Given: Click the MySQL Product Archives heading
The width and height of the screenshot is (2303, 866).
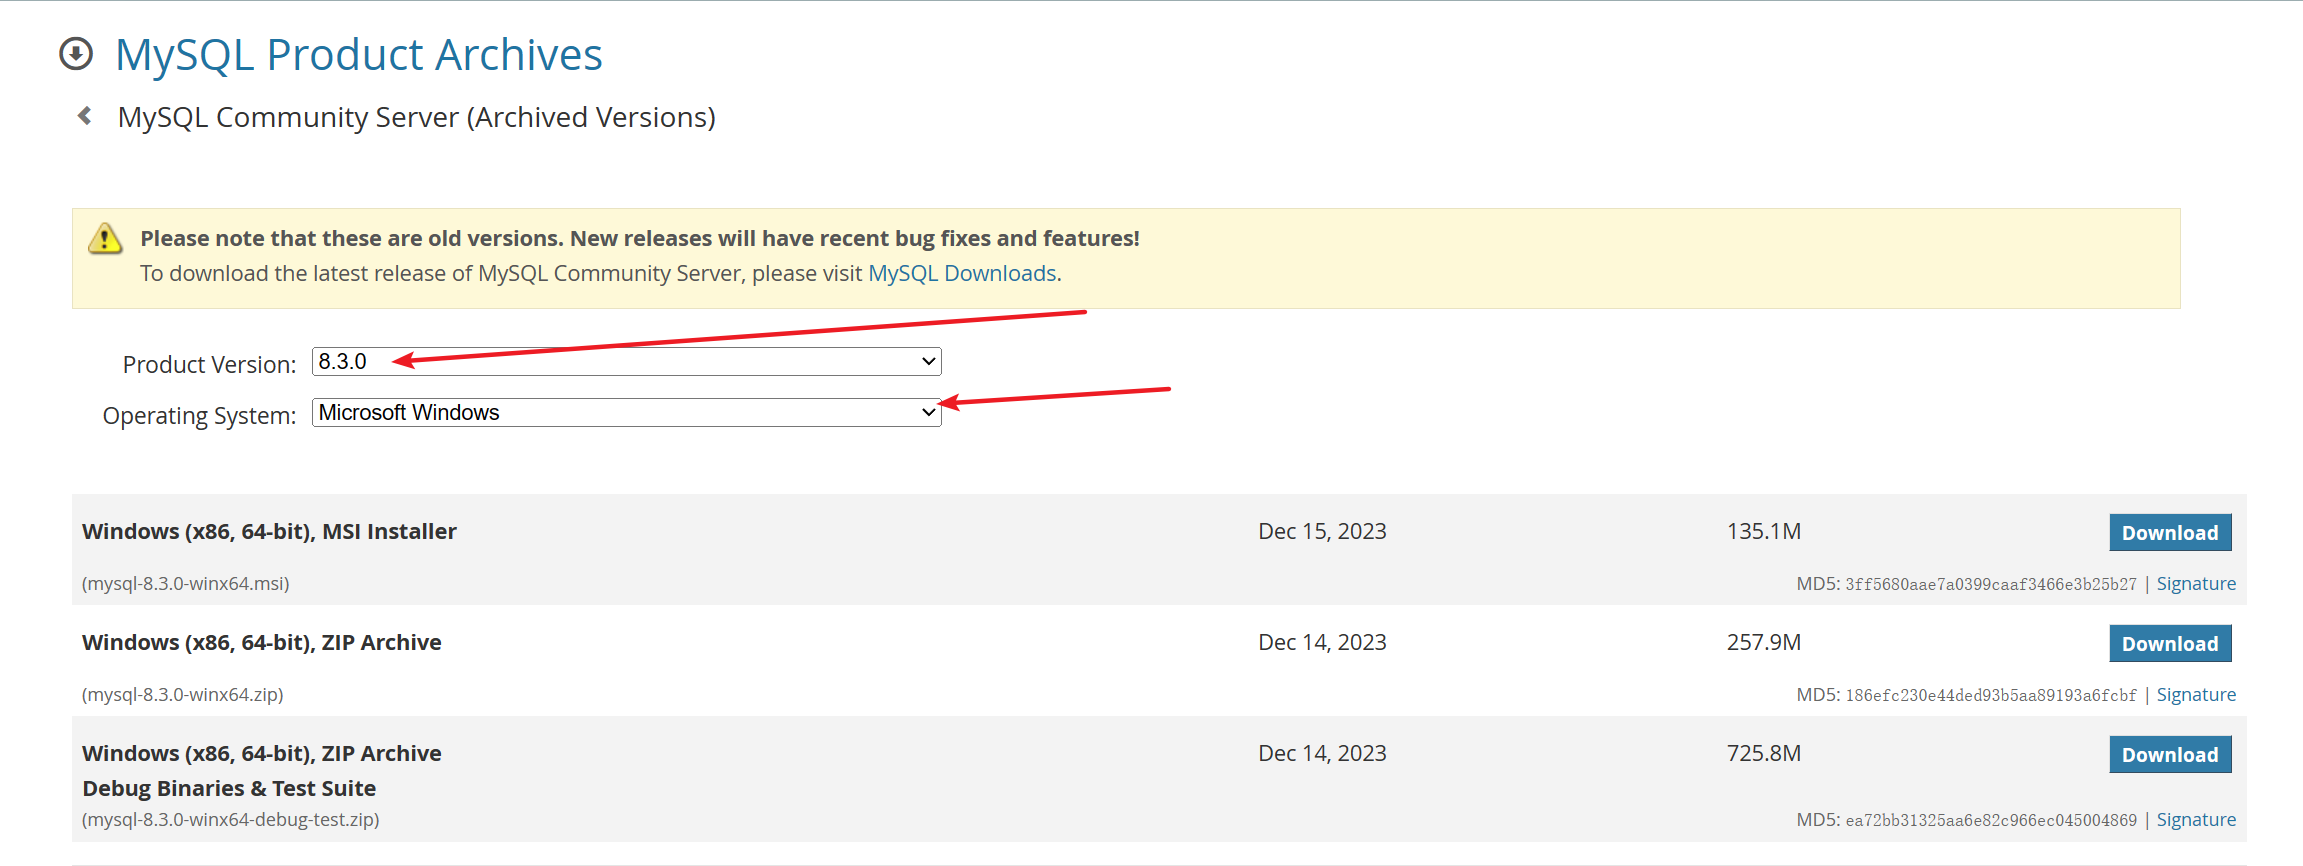Looking at the screenshot, I should tap(358, 55).
